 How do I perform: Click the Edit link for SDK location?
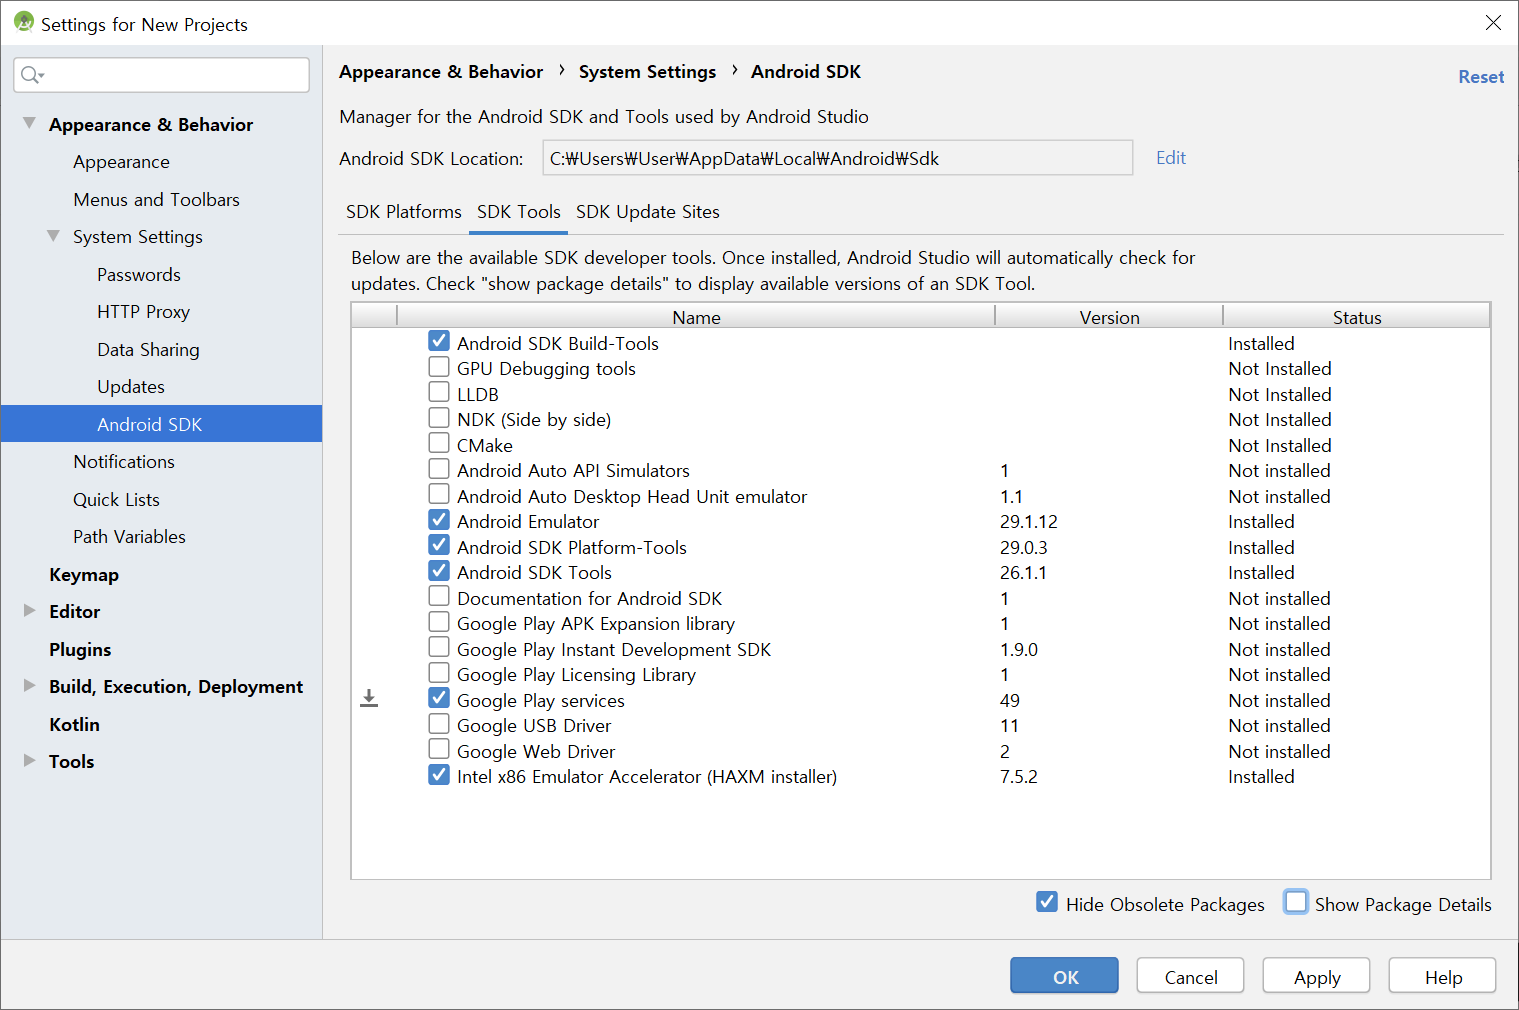tap(1171, 158)
